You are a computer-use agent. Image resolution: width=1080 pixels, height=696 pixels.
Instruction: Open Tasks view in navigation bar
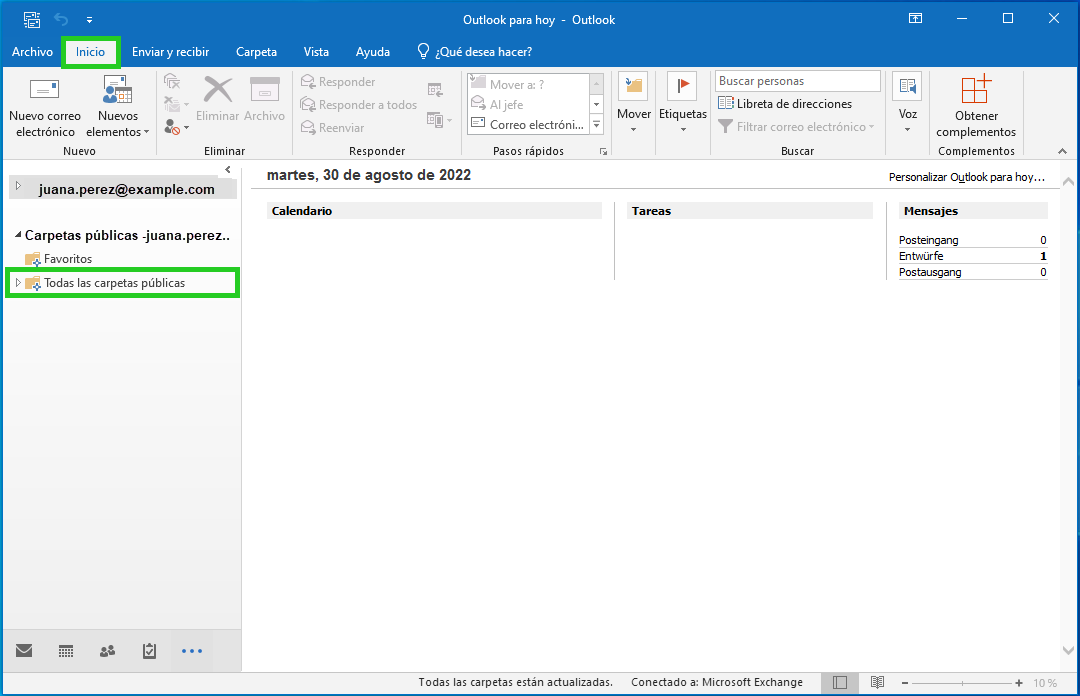click(x=150, y=651)
